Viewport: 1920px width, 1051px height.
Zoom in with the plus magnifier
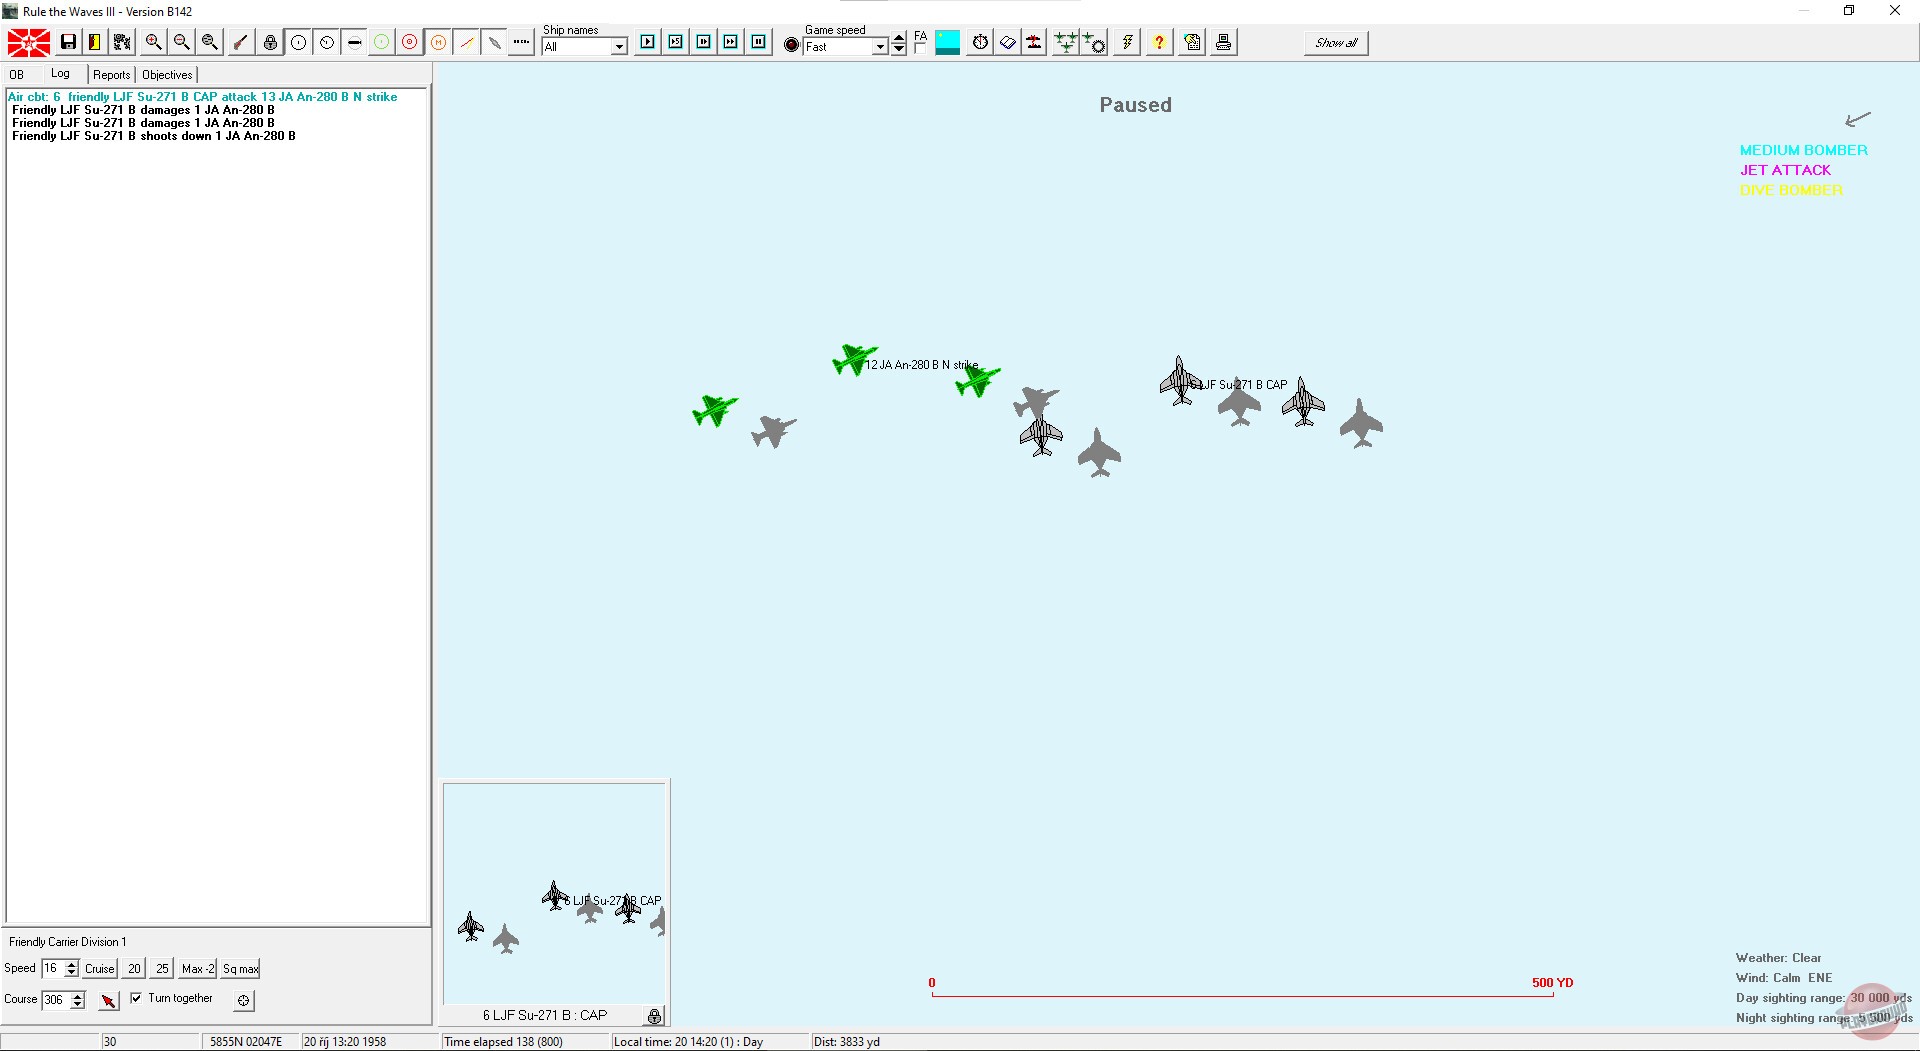(x=153, y=42)
